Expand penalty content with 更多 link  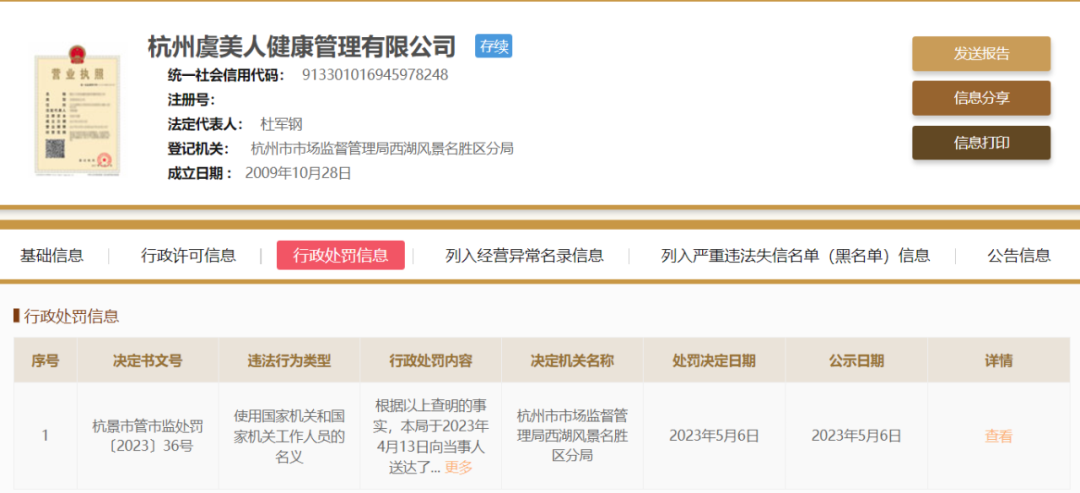(458, 467)
